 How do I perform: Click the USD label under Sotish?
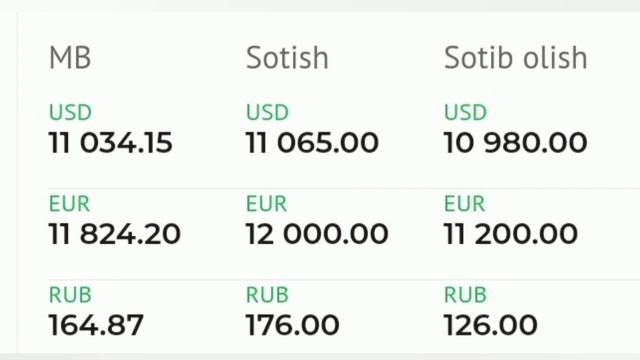tap(267, 112)
